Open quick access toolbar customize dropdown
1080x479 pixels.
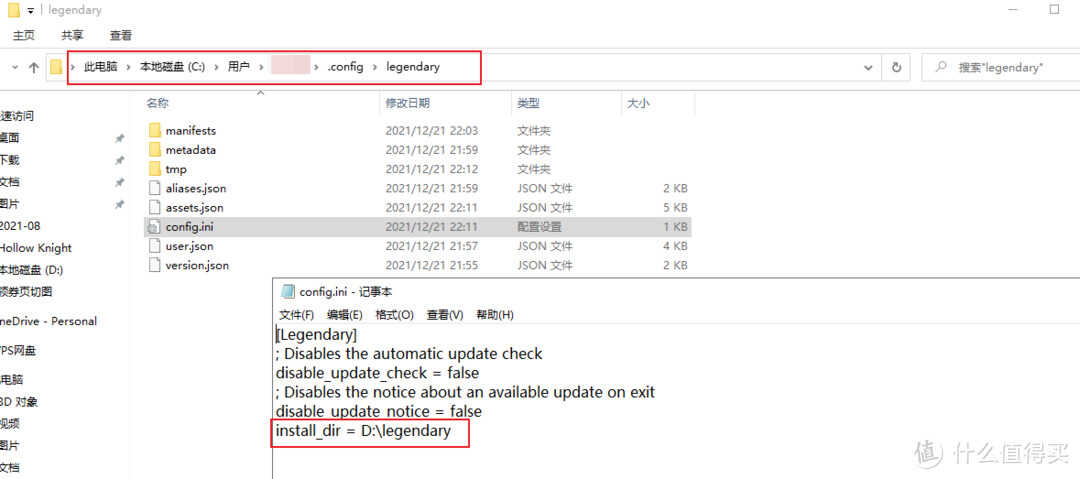[x=31, y=10]
